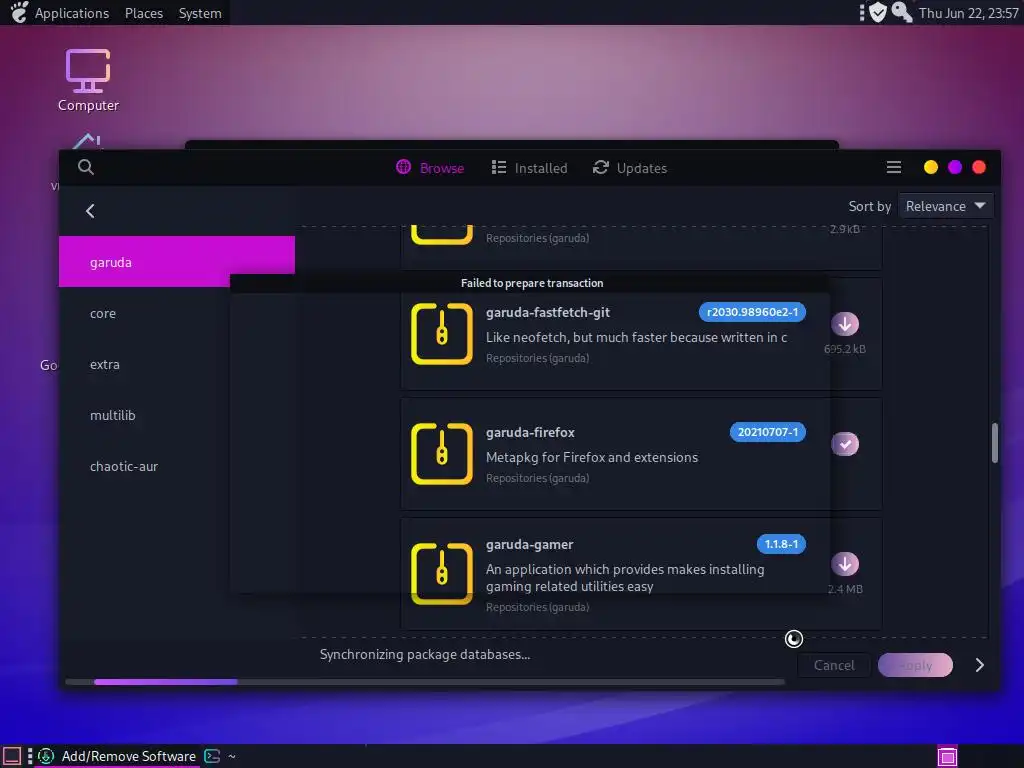
Task: Open the Sort by Relevance dropdown
Action: tap(946, 206)
